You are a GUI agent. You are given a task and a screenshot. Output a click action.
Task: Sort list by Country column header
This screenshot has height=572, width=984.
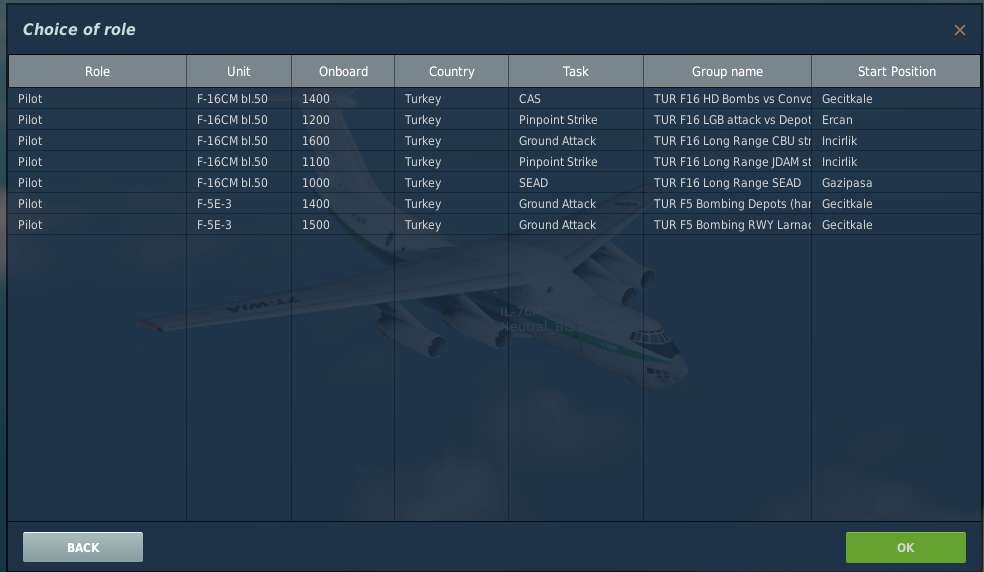[x=451, y=72]
